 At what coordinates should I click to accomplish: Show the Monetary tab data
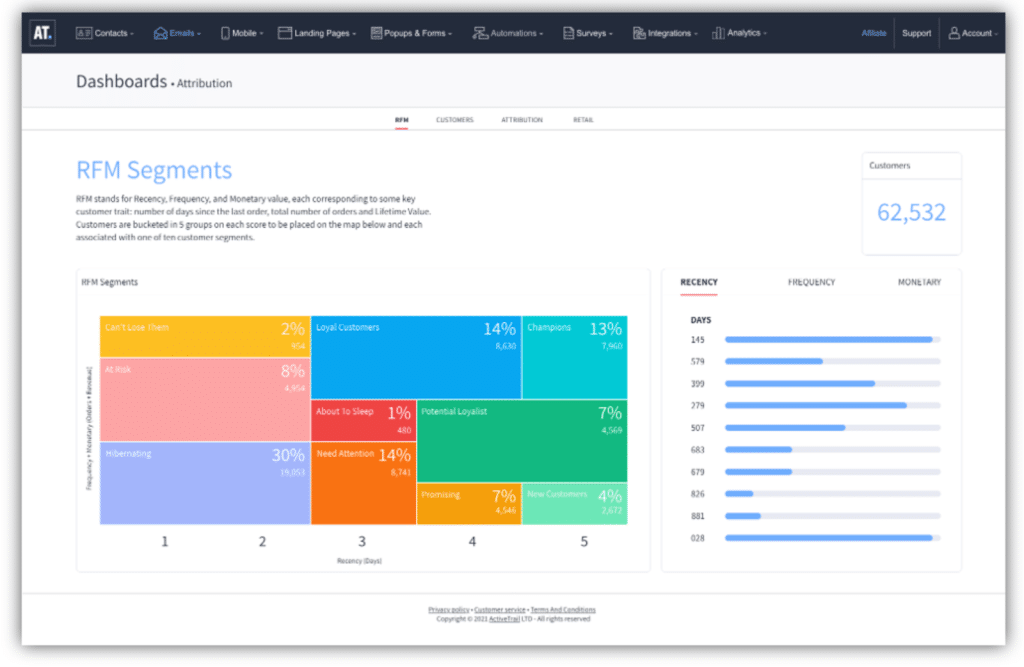coord(918,283)
